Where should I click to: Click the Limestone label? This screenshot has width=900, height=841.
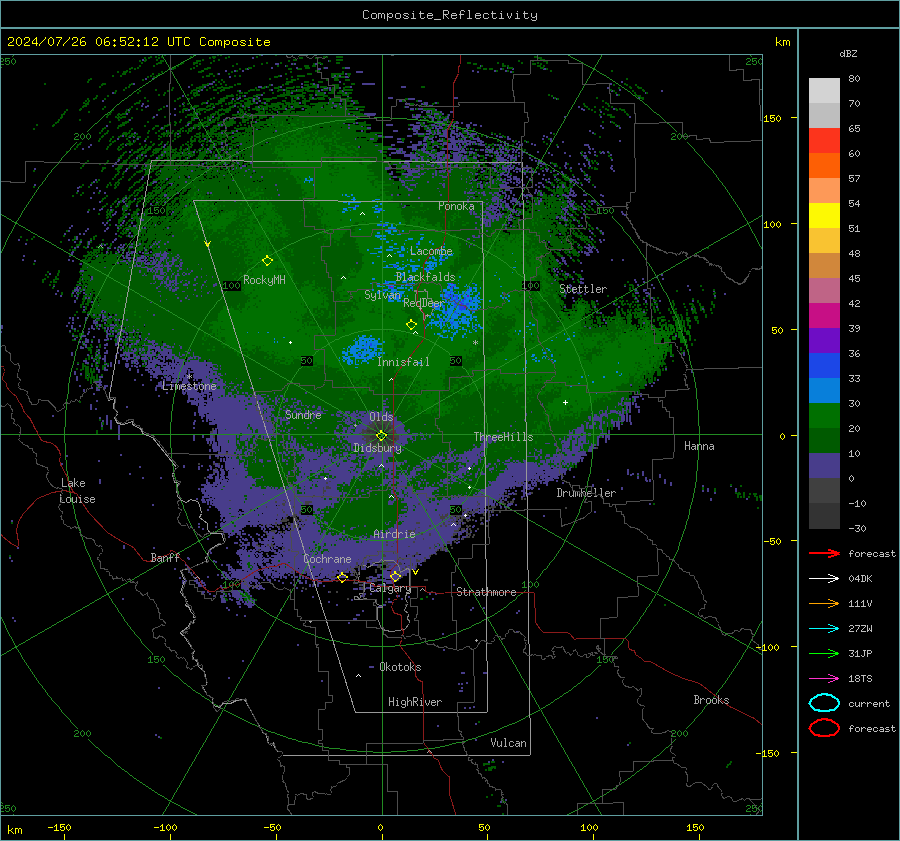tap(189, 386)
